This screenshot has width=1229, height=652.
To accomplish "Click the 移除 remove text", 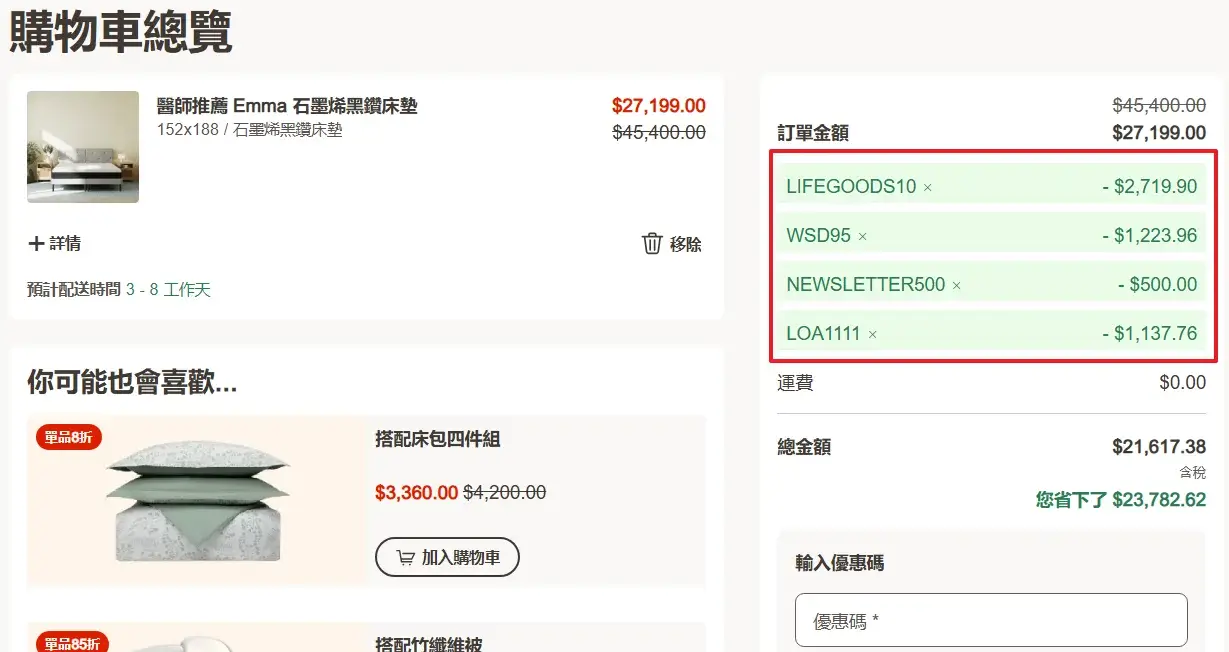I will [686, 244].
